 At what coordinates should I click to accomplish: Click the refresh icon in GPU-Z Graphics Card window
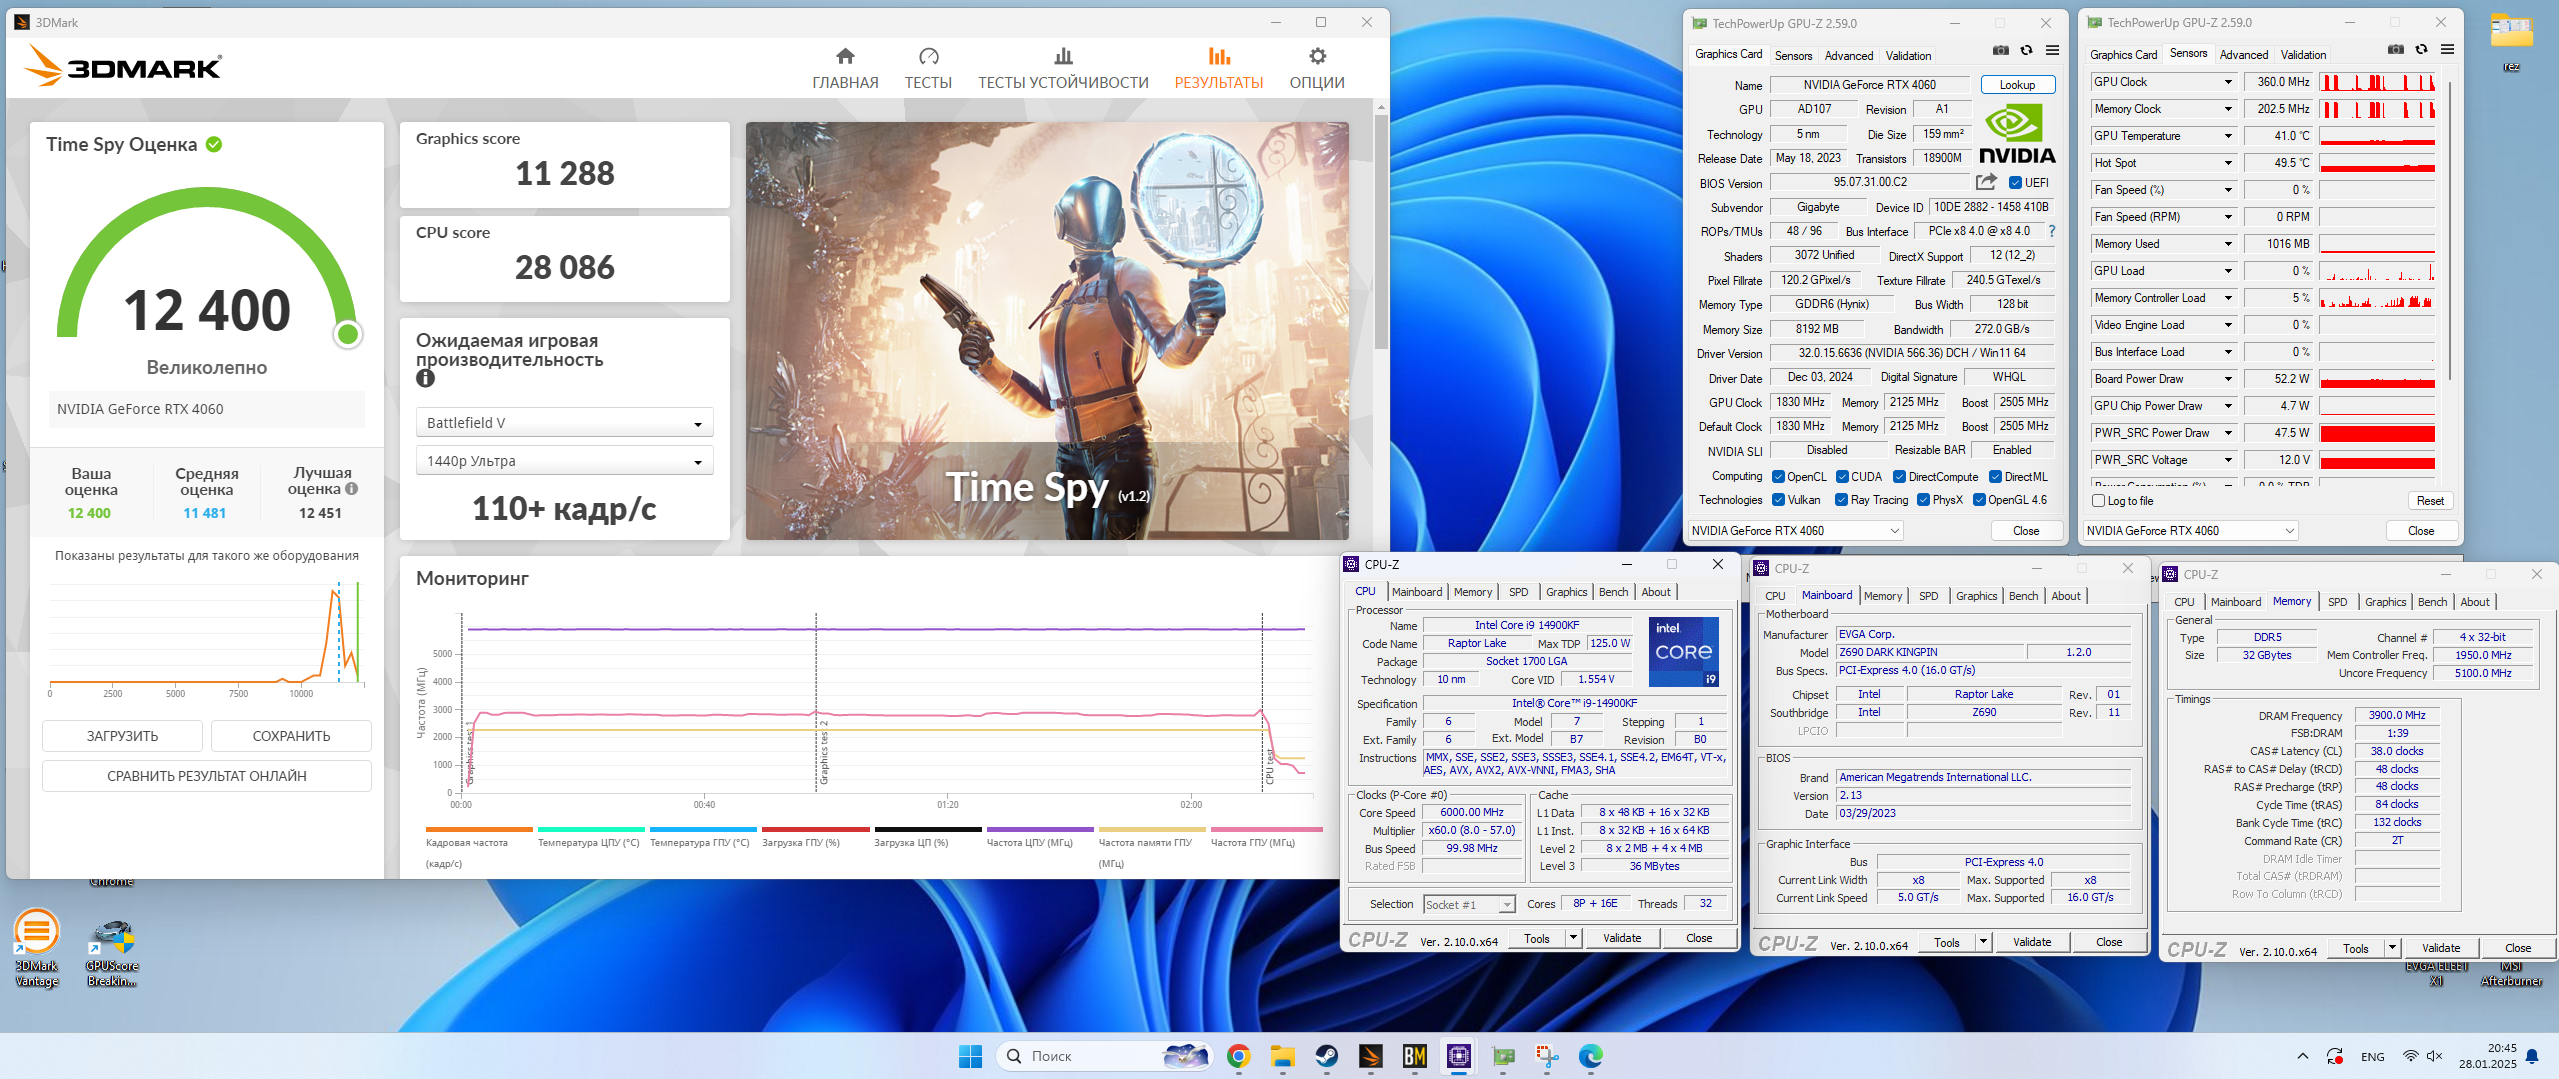[2026, 50]
